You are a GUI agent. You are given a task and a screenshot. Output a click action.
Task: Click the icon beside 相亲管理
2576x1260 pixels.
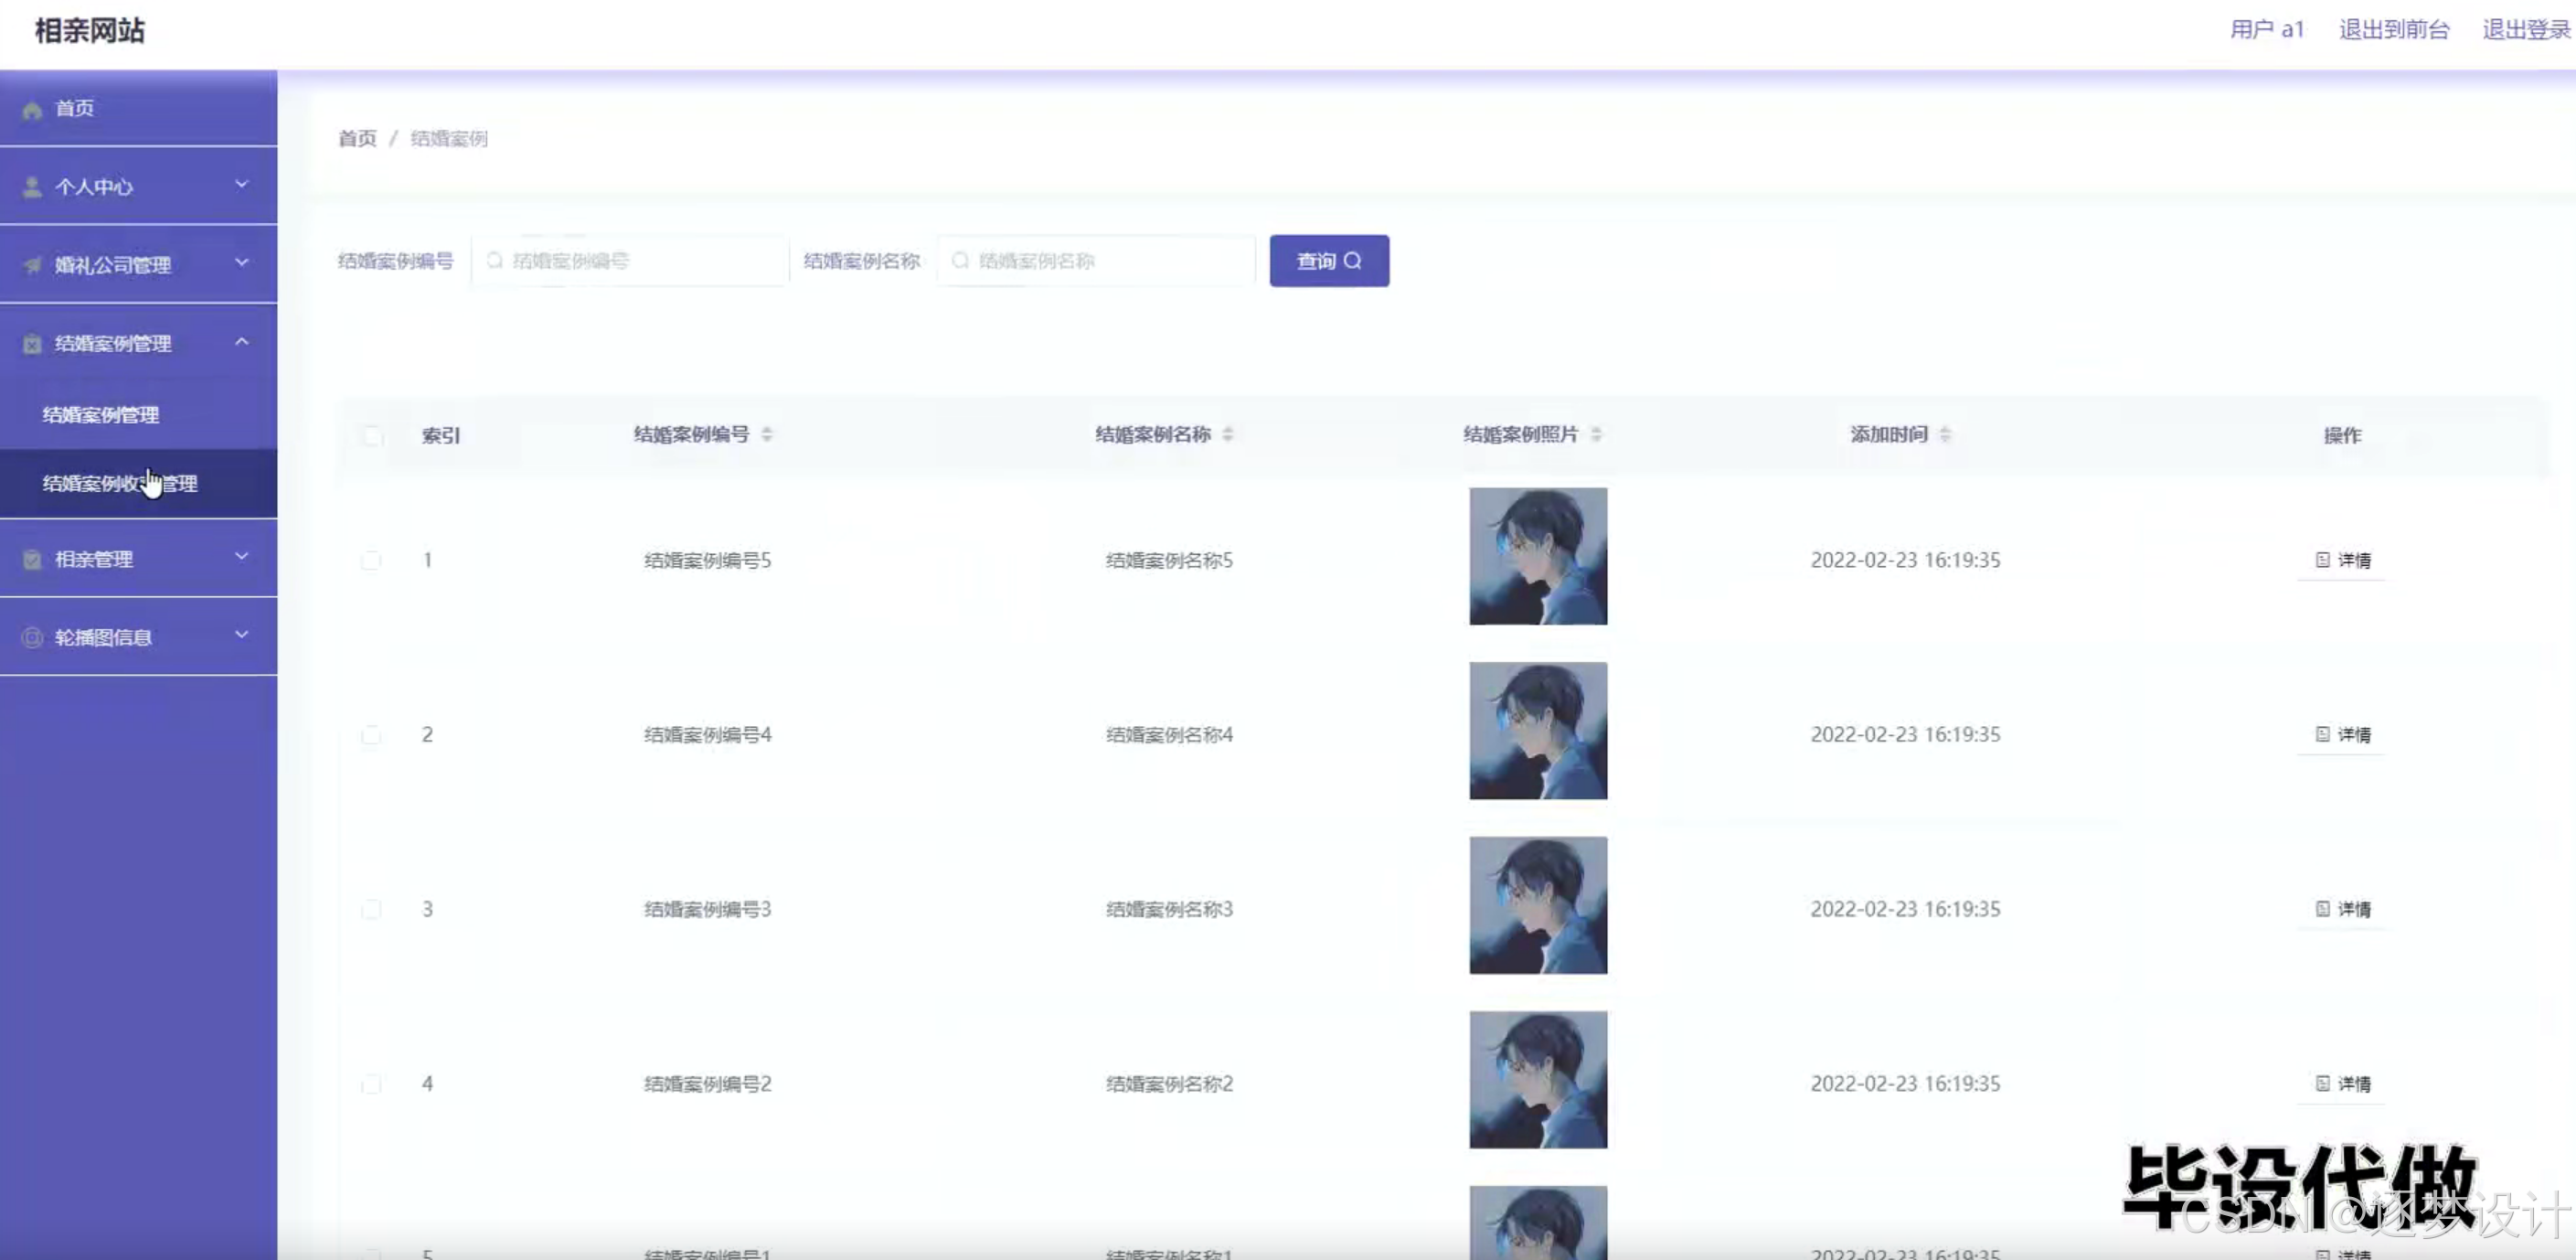click(x=32, y=559)
